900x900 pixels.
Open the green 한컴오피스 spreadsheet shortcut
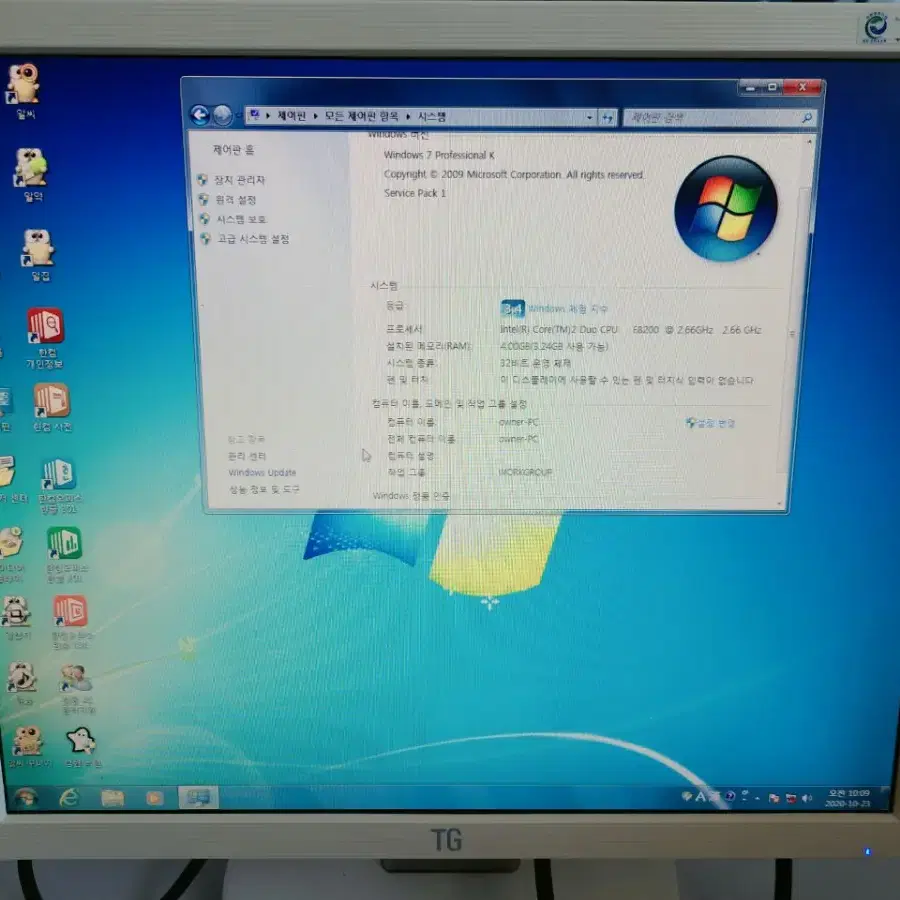[x=65, y=554]
